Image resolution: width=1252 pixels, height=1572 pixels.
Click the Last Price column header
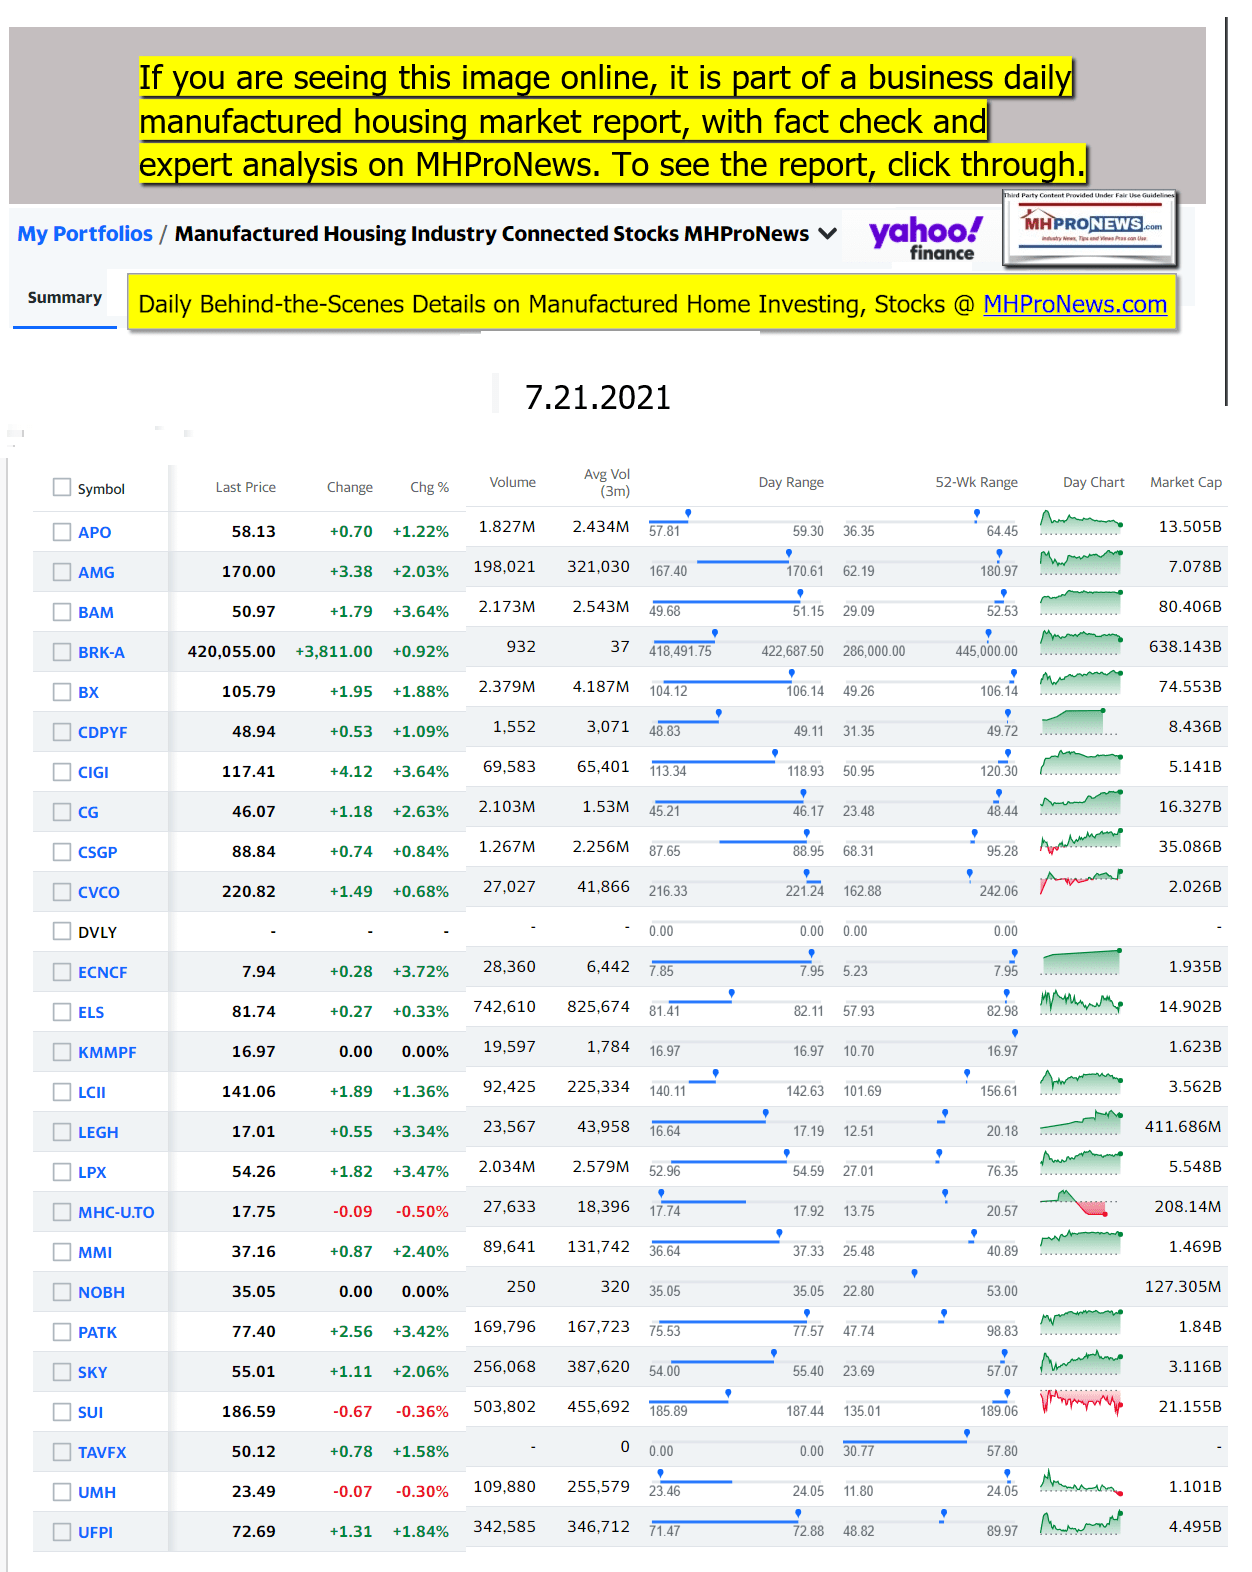[245, 487]
